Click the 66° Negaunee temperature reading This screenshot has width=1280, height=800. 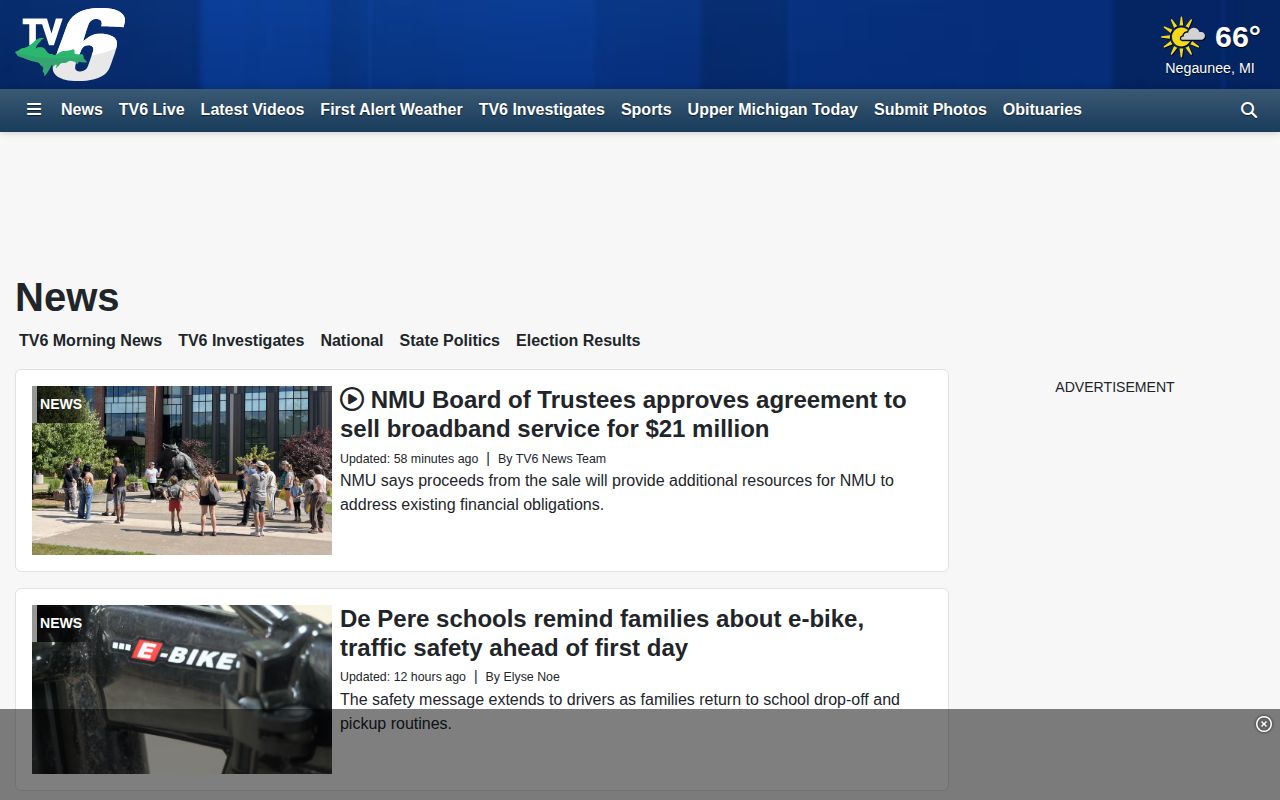tap(1237, 37)
